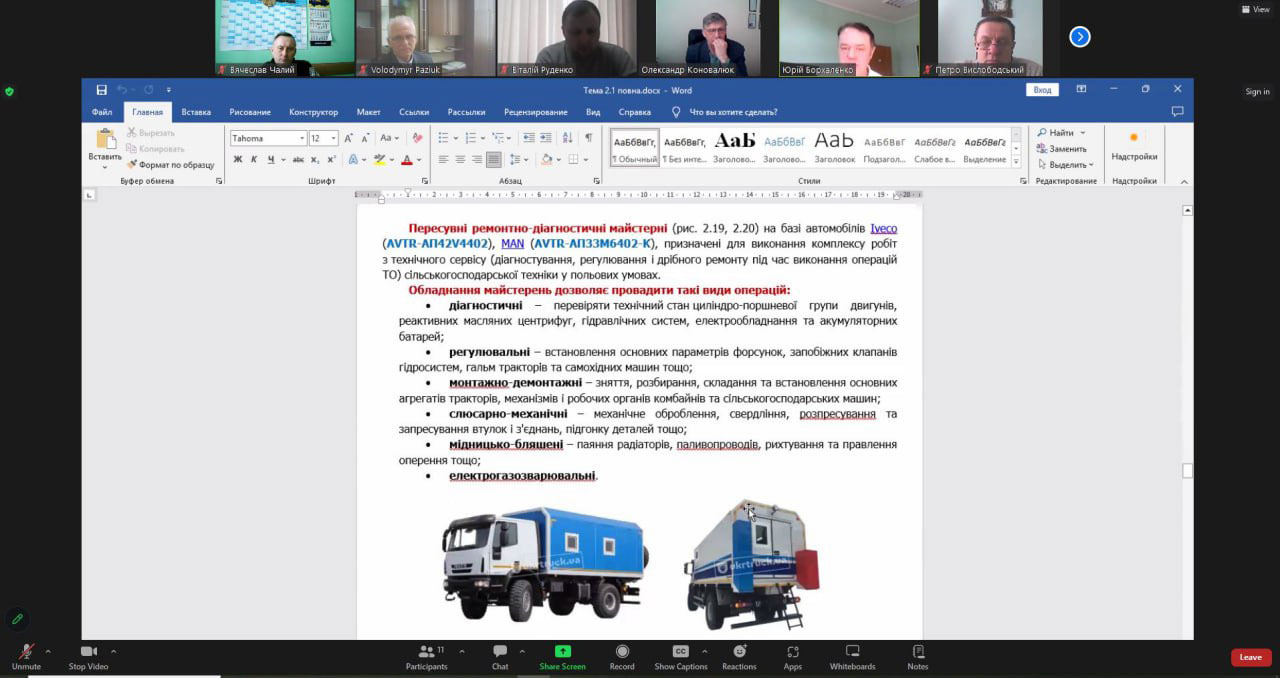The height and width of the screenshot is (678, 1280).
Task: Click the red Leave meeting button
Action: [x=1251, y=657]
